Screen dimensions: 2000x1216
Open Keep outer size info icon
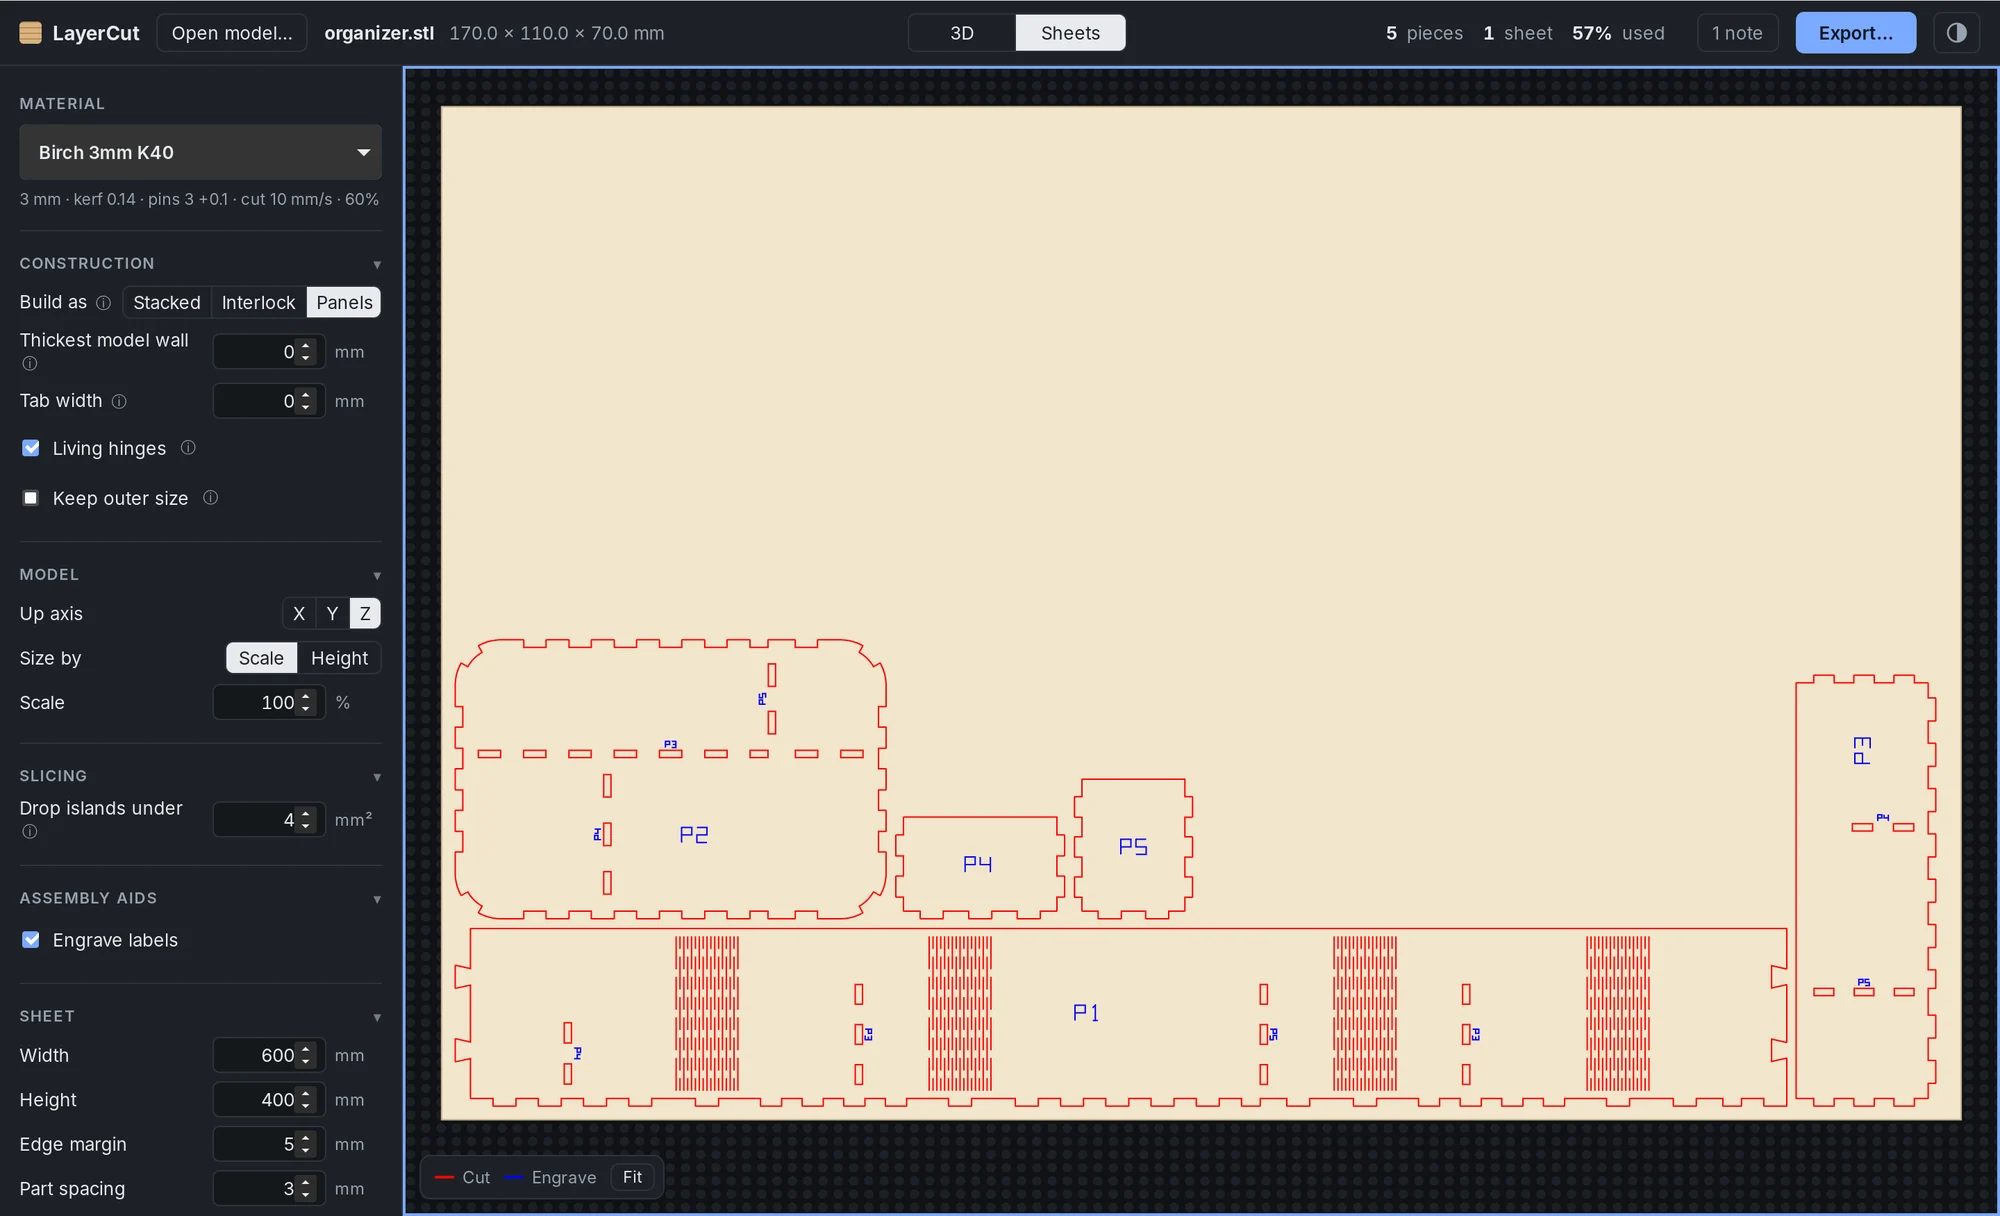coord(210,498)
